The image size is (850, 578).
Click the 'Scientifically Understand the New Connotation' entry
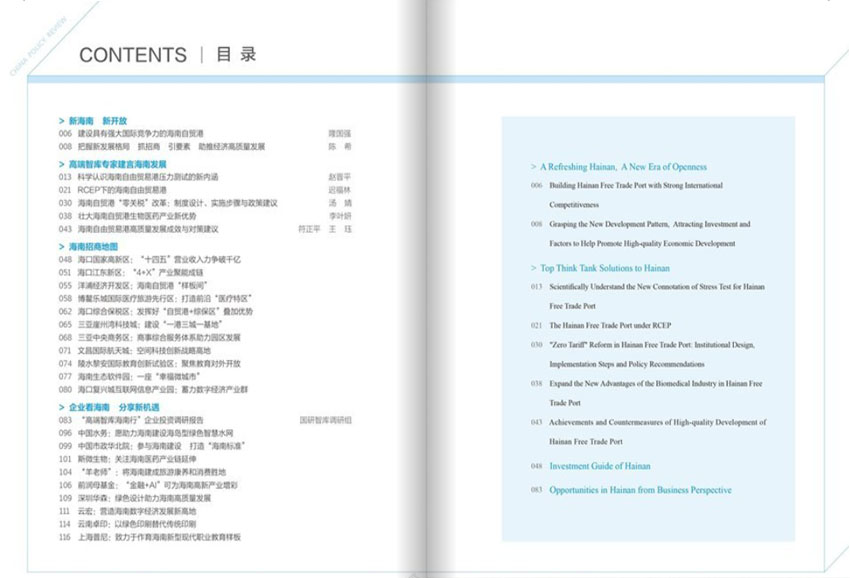coord(656,287)
